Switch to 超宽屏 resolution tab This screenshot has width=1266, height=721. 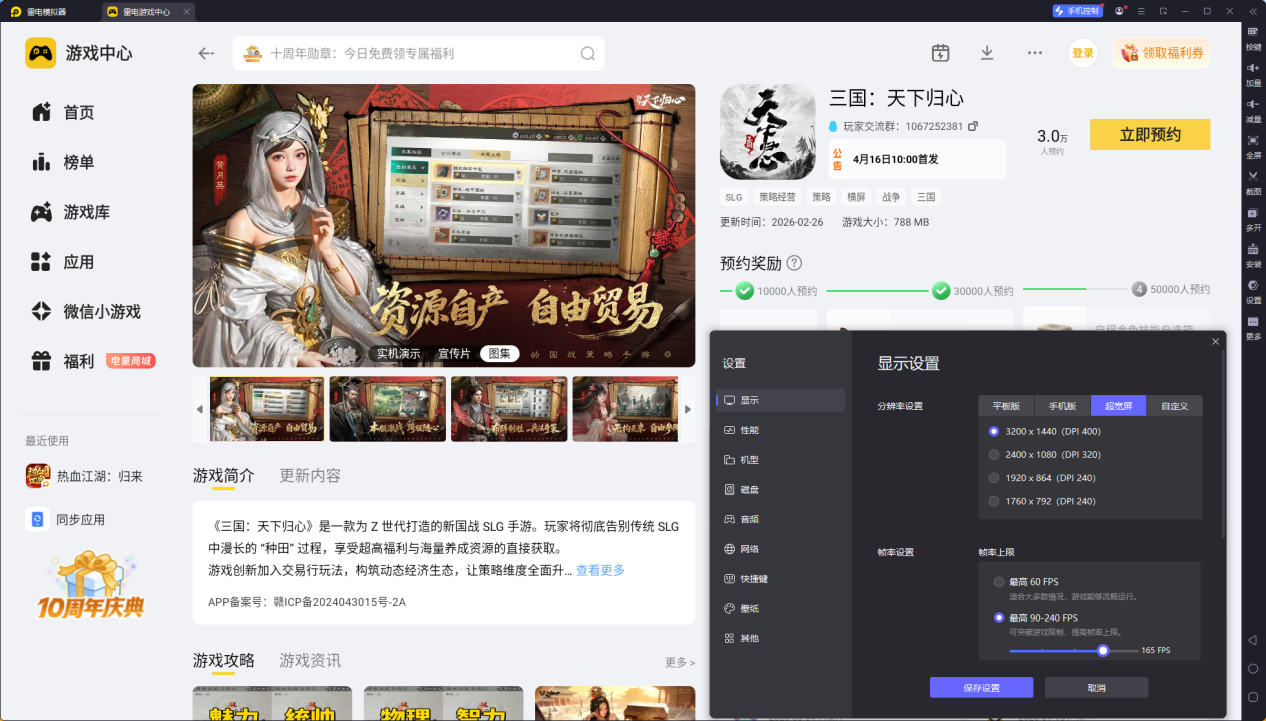(1118, 406)
